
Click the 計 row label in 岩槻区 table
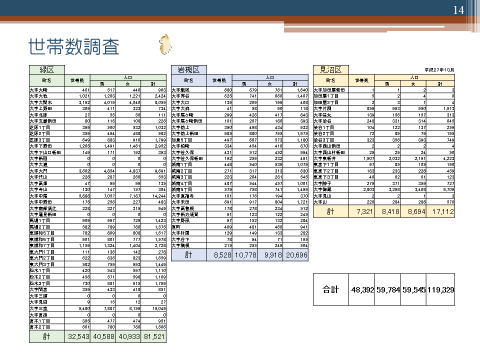pos(189,255)
